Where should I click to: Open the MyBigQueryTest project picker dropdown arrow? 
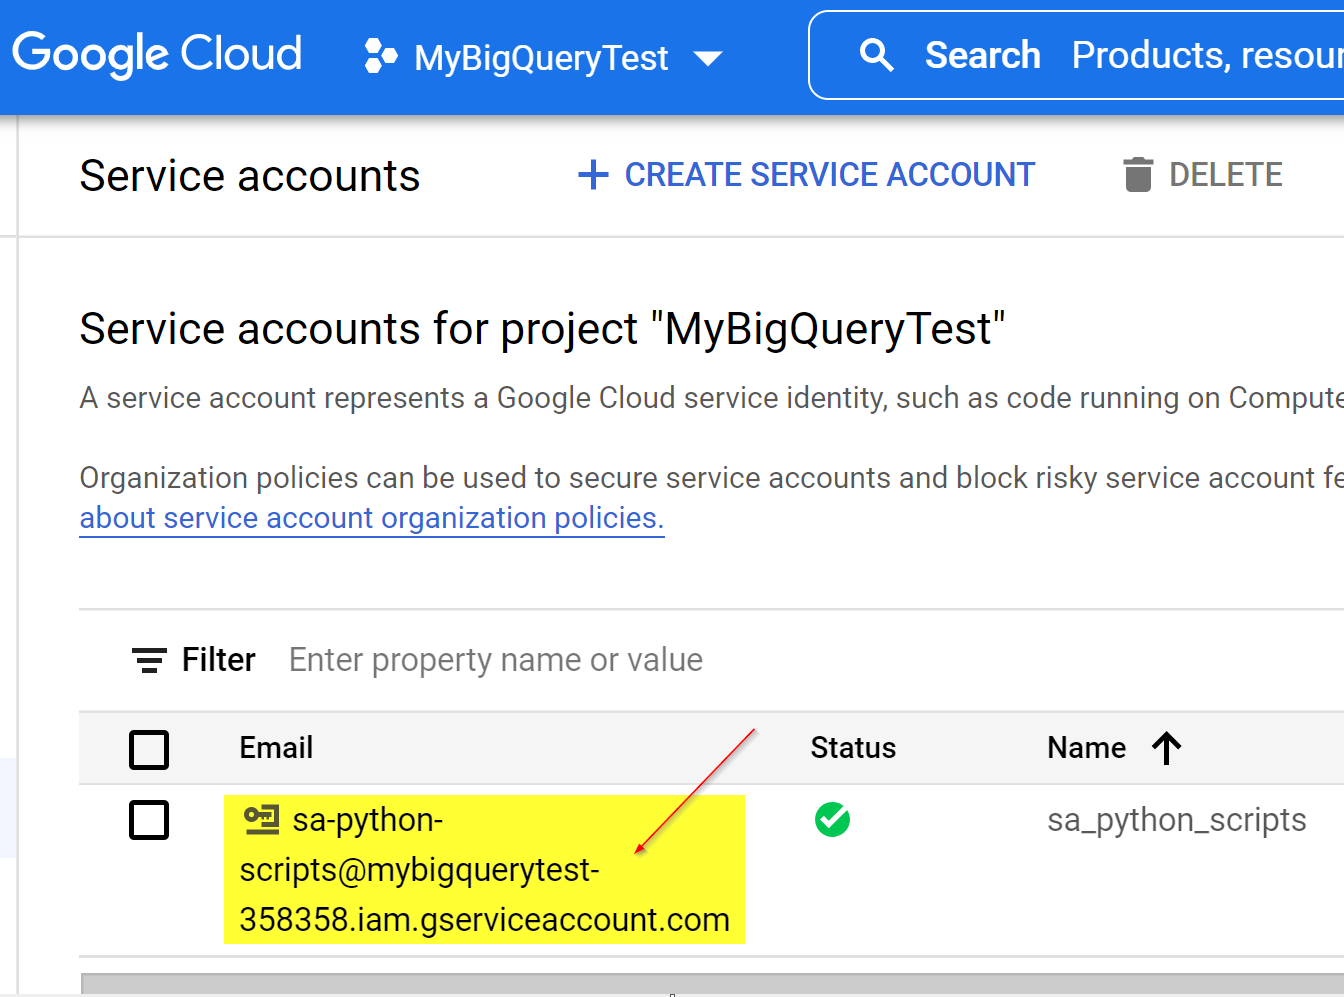click(708, 58)
